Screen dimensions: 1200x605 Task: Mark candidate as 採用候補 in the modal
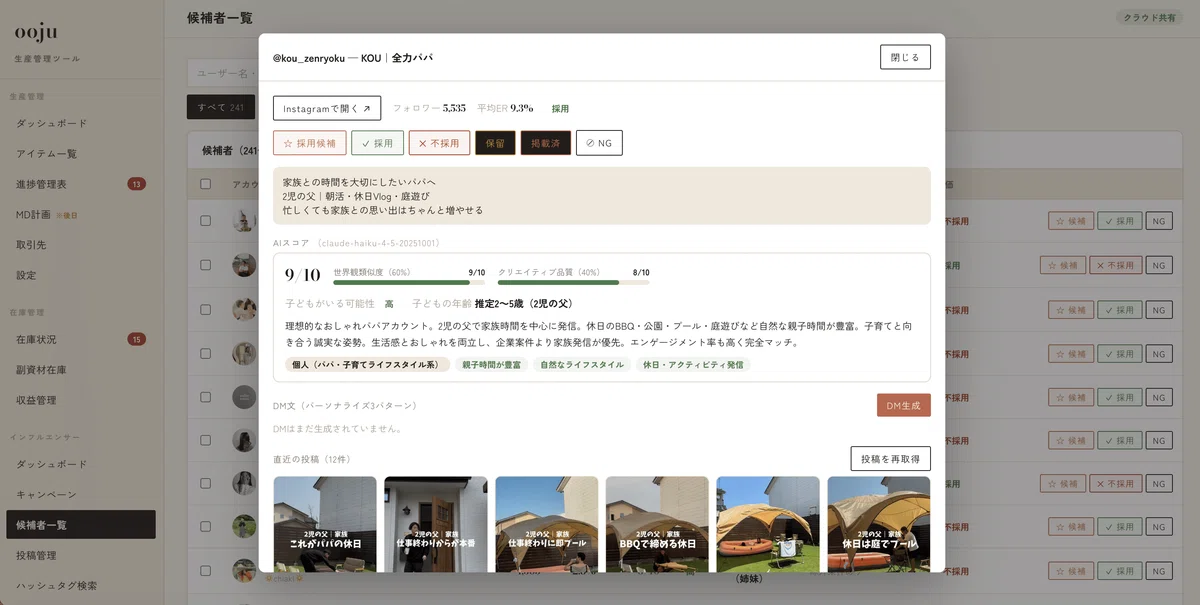tap(310, 143)
